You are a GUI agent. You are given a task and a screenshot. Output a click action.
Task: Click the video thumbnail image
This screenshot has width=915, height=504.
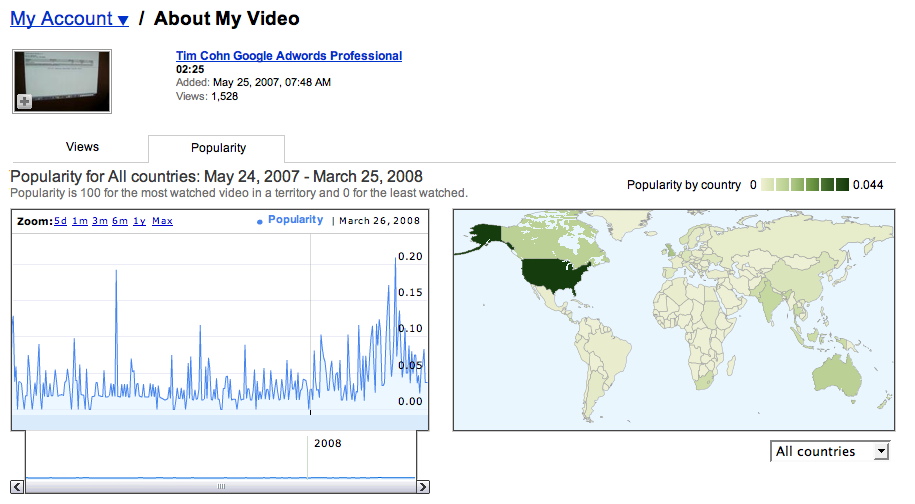tap(62, 80)
